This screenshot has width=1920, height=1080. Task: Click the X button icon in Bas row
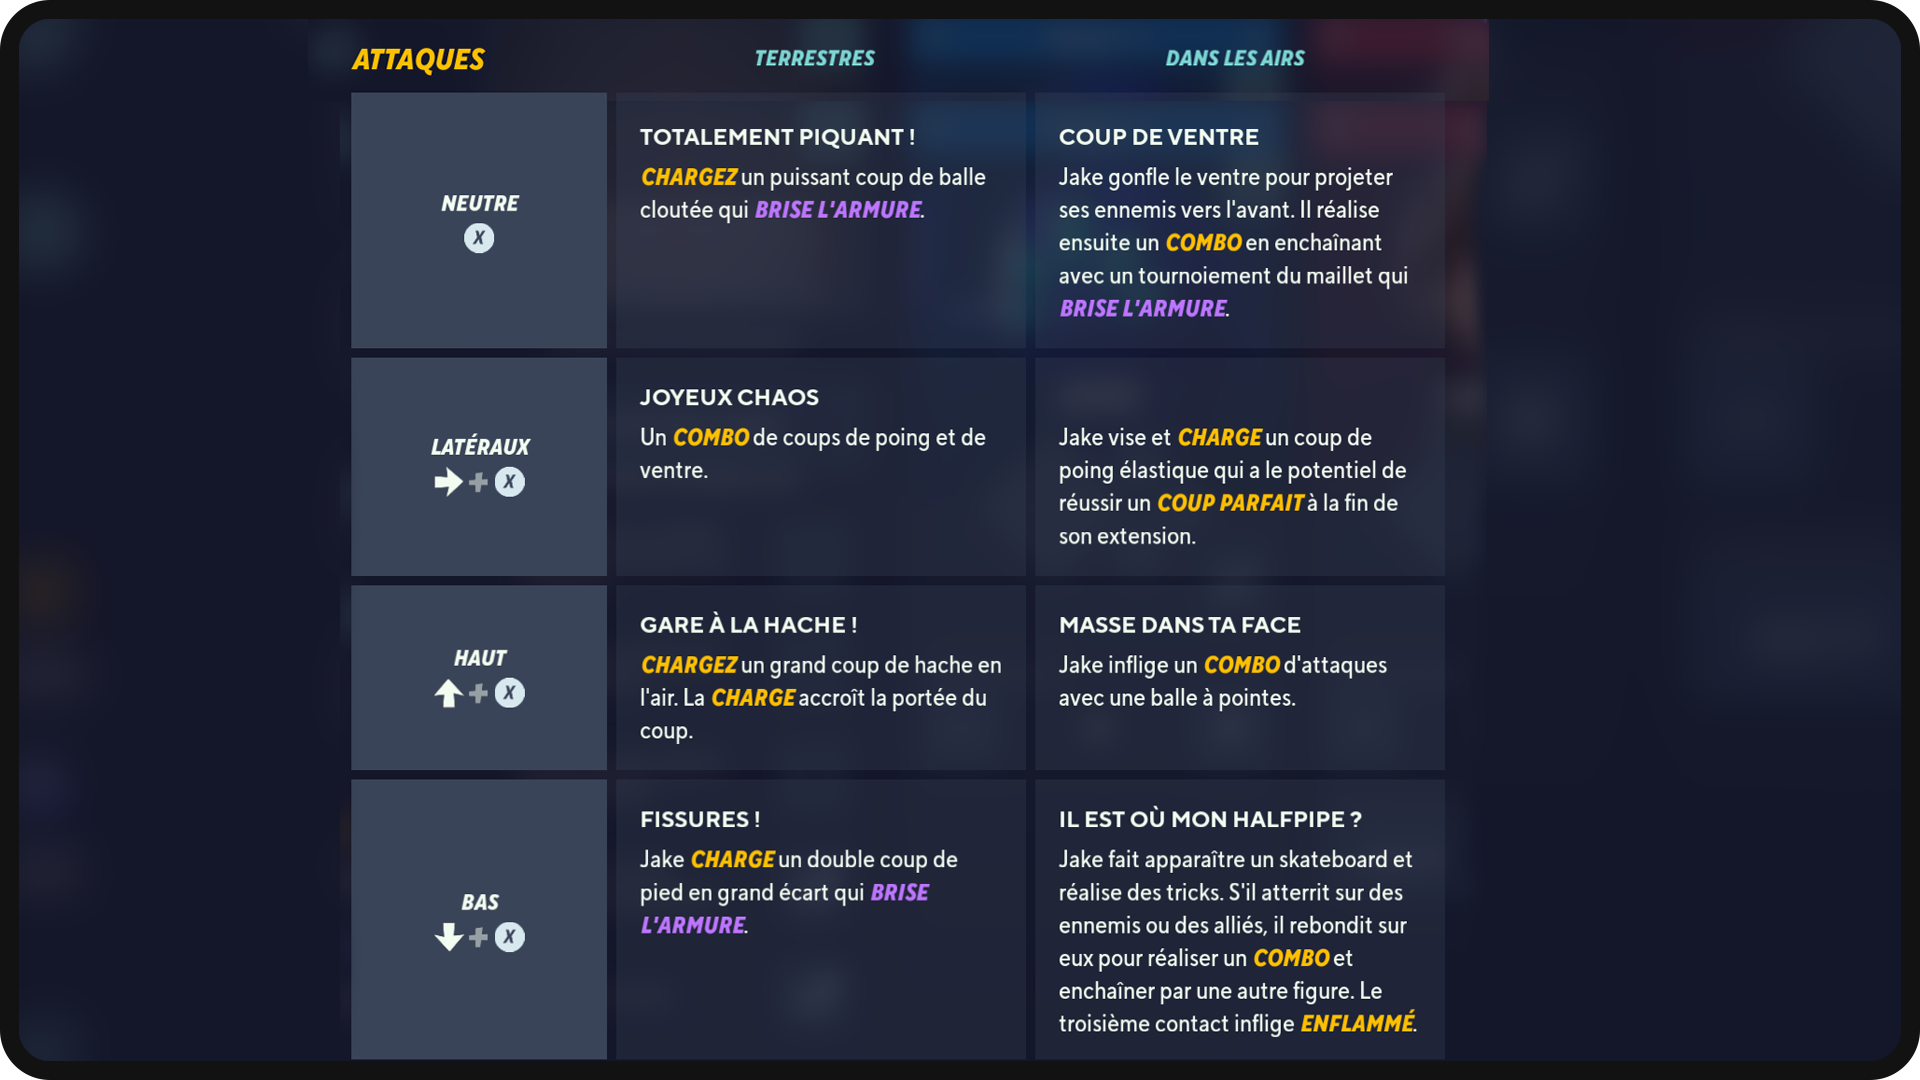click(x=510, y=937)
